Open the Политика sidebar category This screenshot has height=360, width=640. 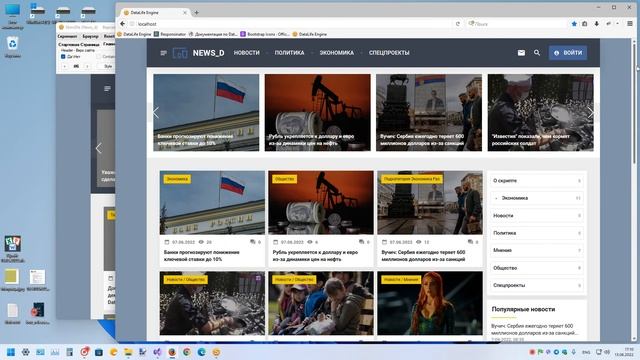click(537, 233)
